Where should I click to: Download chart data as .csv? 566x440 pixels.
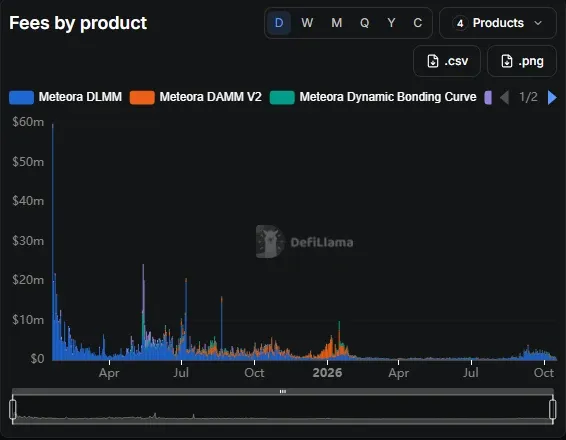(x=447, y=61)
